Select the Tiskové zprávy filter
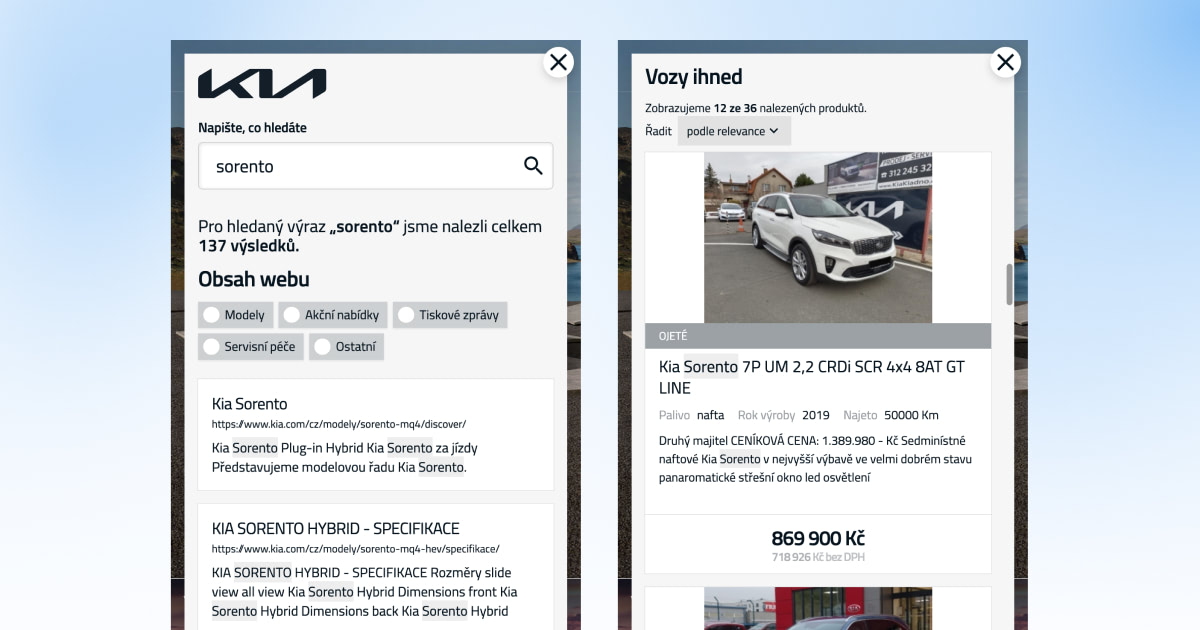 pyautogui.click(x=450, y=315)
